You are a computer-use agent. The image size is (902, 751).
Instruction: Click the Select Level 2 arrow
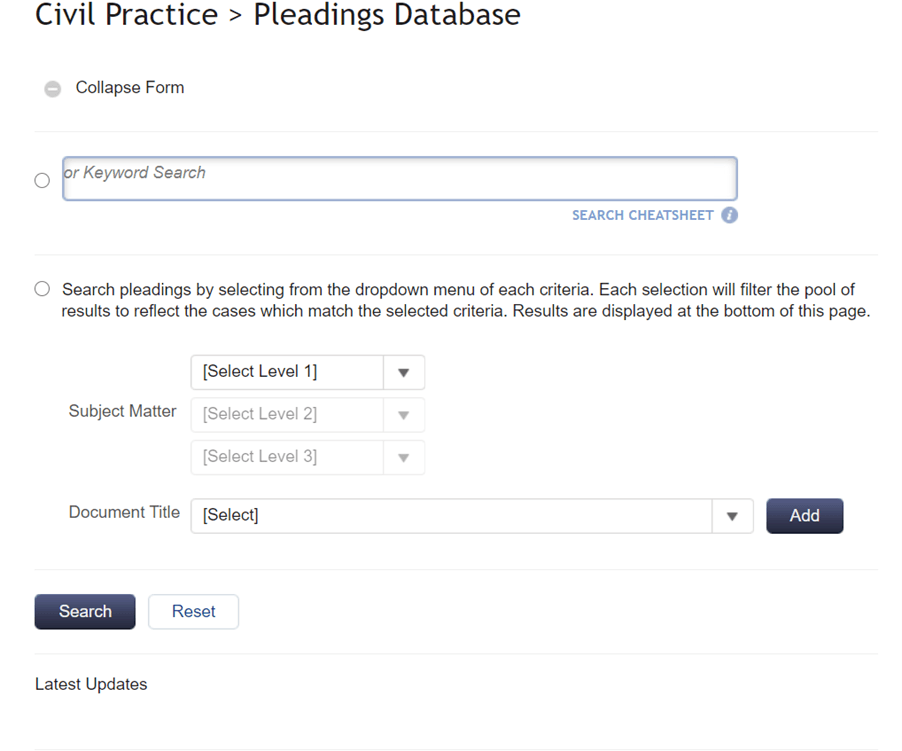[404, 415]
